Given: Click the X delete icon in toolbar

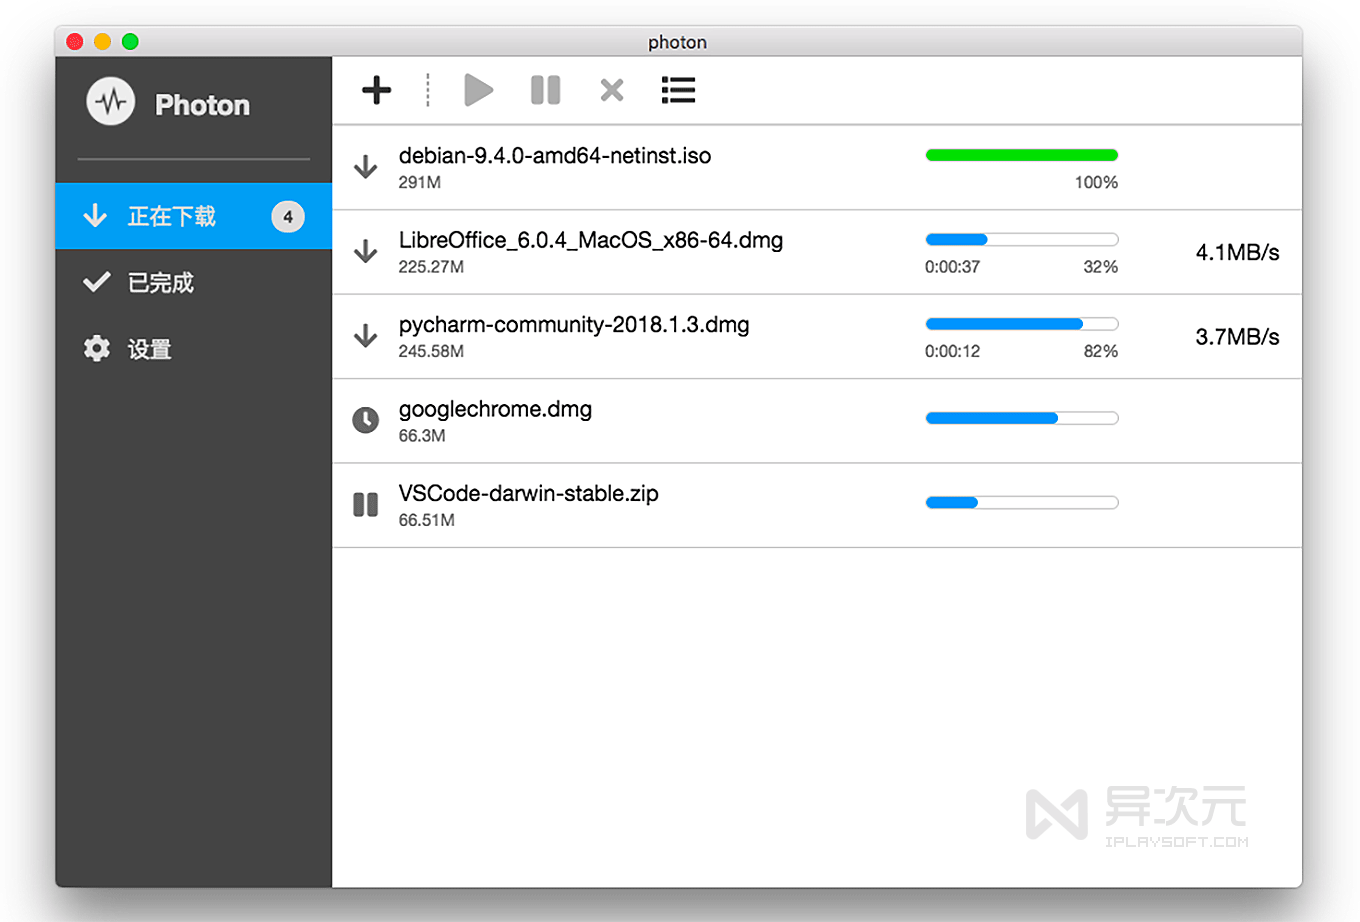Looking at the screenshot, I should point(612,90).
